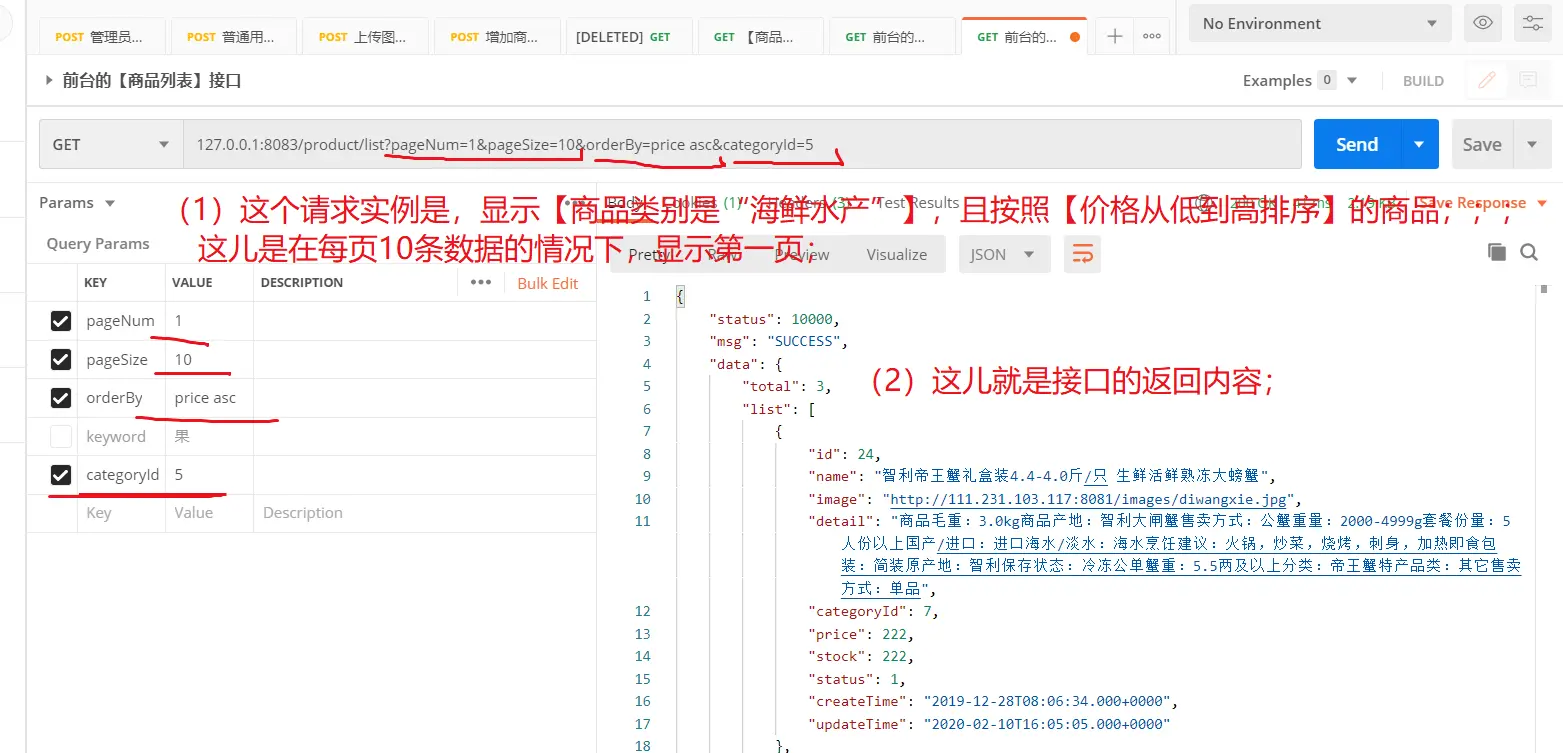Click the three-dot tab options icon
The height and width of the screenshot is (753, 1563).
(x=1152, y=36)
